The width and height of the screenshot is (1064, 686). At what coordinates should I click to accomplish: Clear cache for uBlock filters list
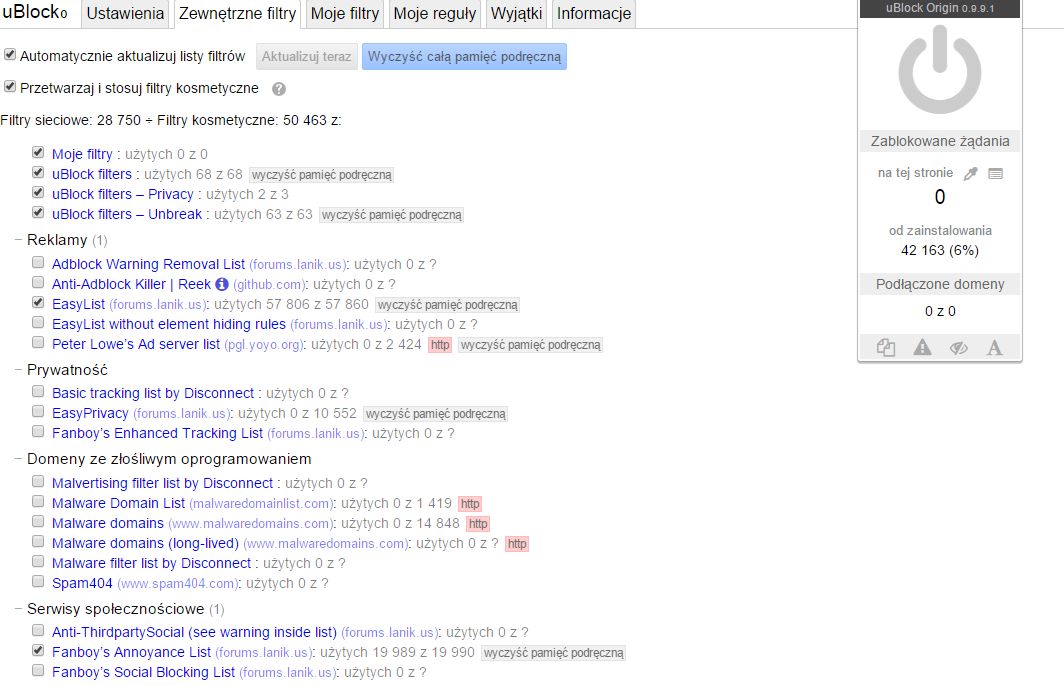coord(322,175)
